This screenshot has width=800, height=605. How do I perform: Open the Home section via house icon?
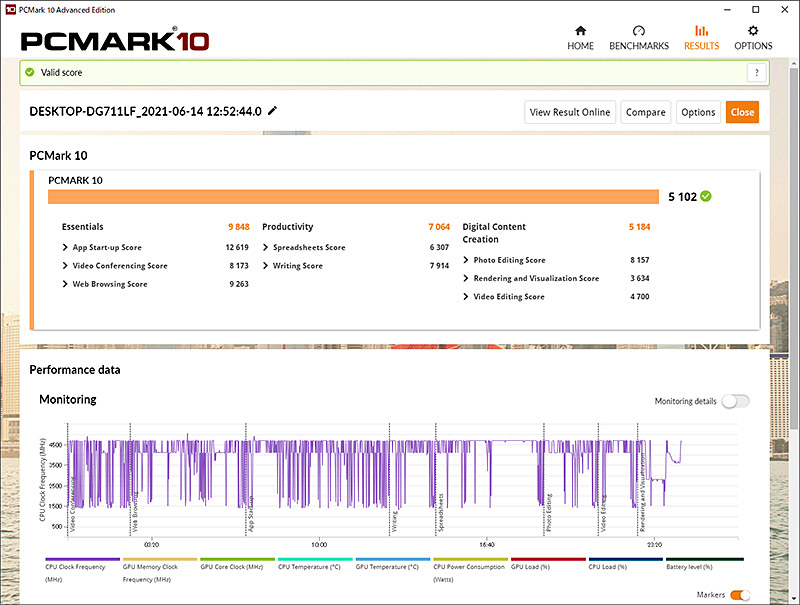(x=580, y=31)
